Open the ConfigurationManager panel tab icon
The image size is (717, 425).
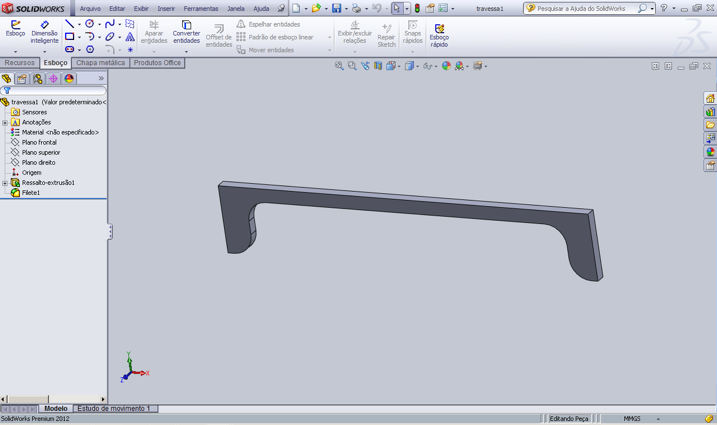pyautogui.click(x=38, y=79)
